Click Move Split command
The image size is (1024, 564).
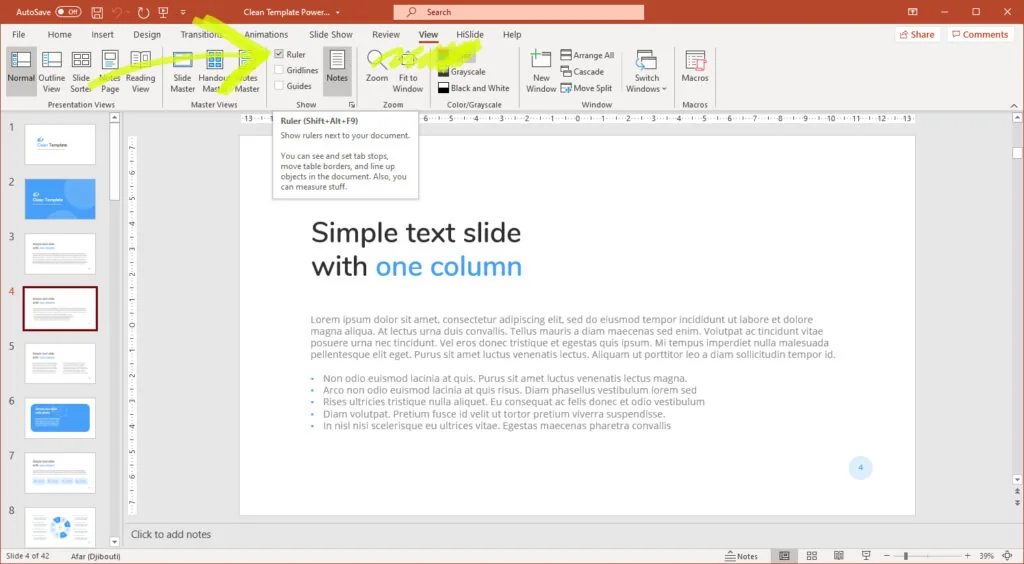coord(586,87)
